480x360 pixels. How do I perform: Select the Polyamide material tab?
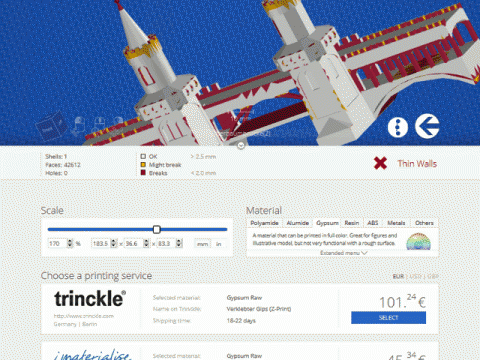point(264,223)
